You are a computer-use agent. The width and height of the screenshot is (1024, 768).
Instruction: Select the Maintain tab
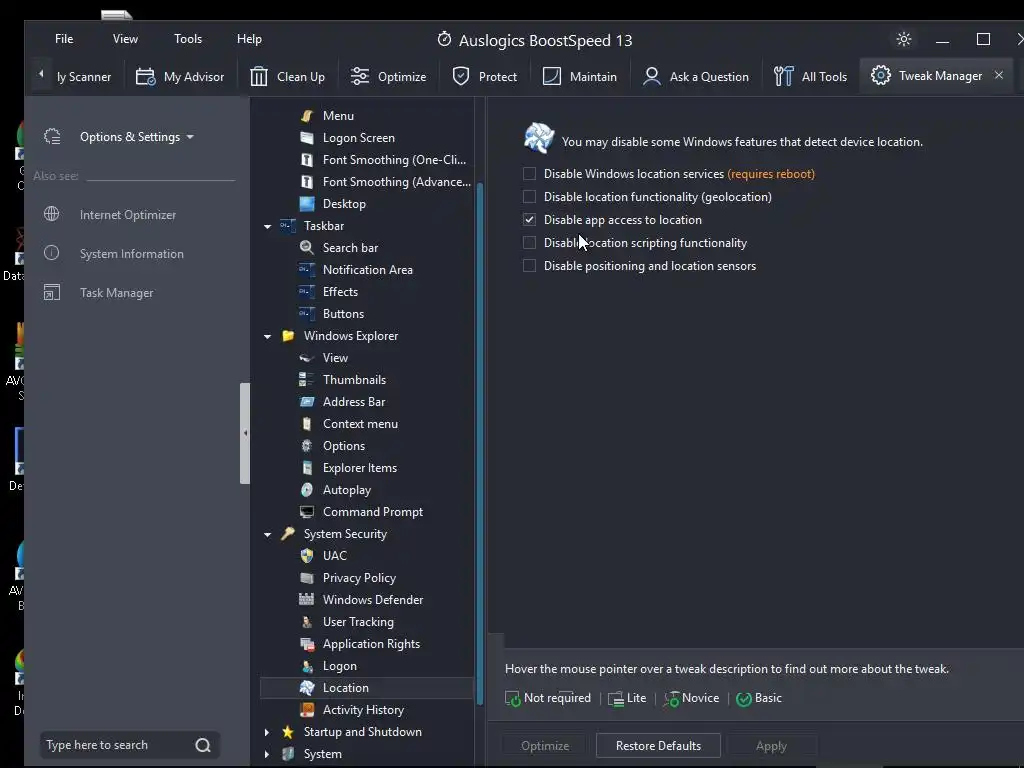point(580,76)
